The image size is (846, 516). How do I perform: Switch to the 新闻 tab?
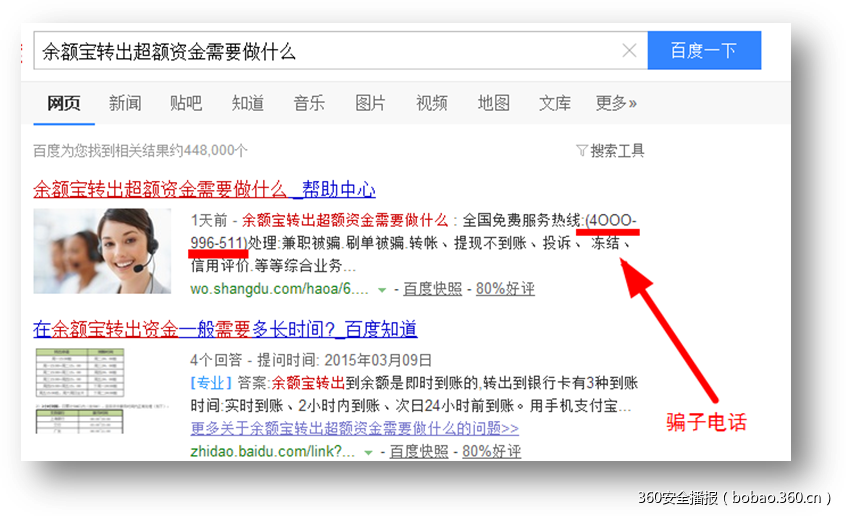pyautogui.click(x=125, y=103)
